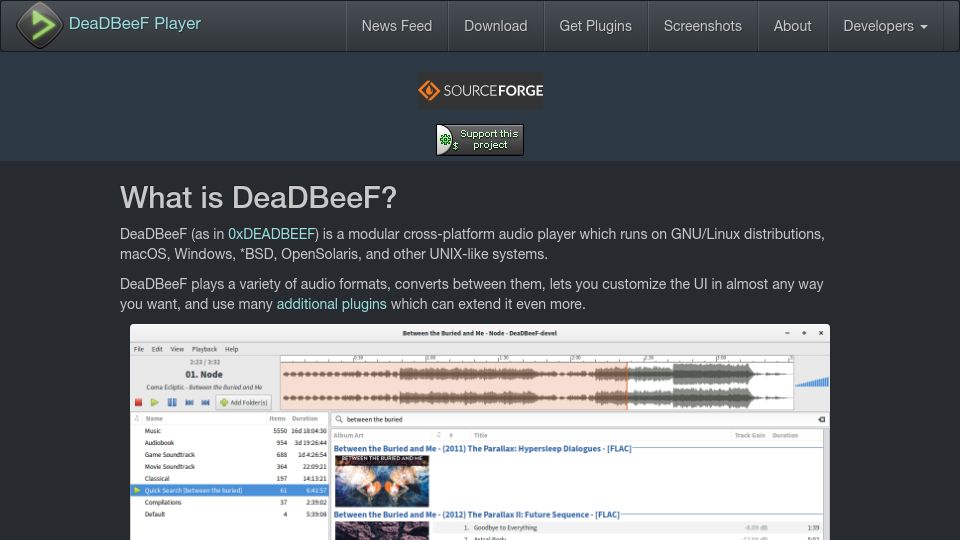Select the 'Music' playlist row

pos(230,431)
